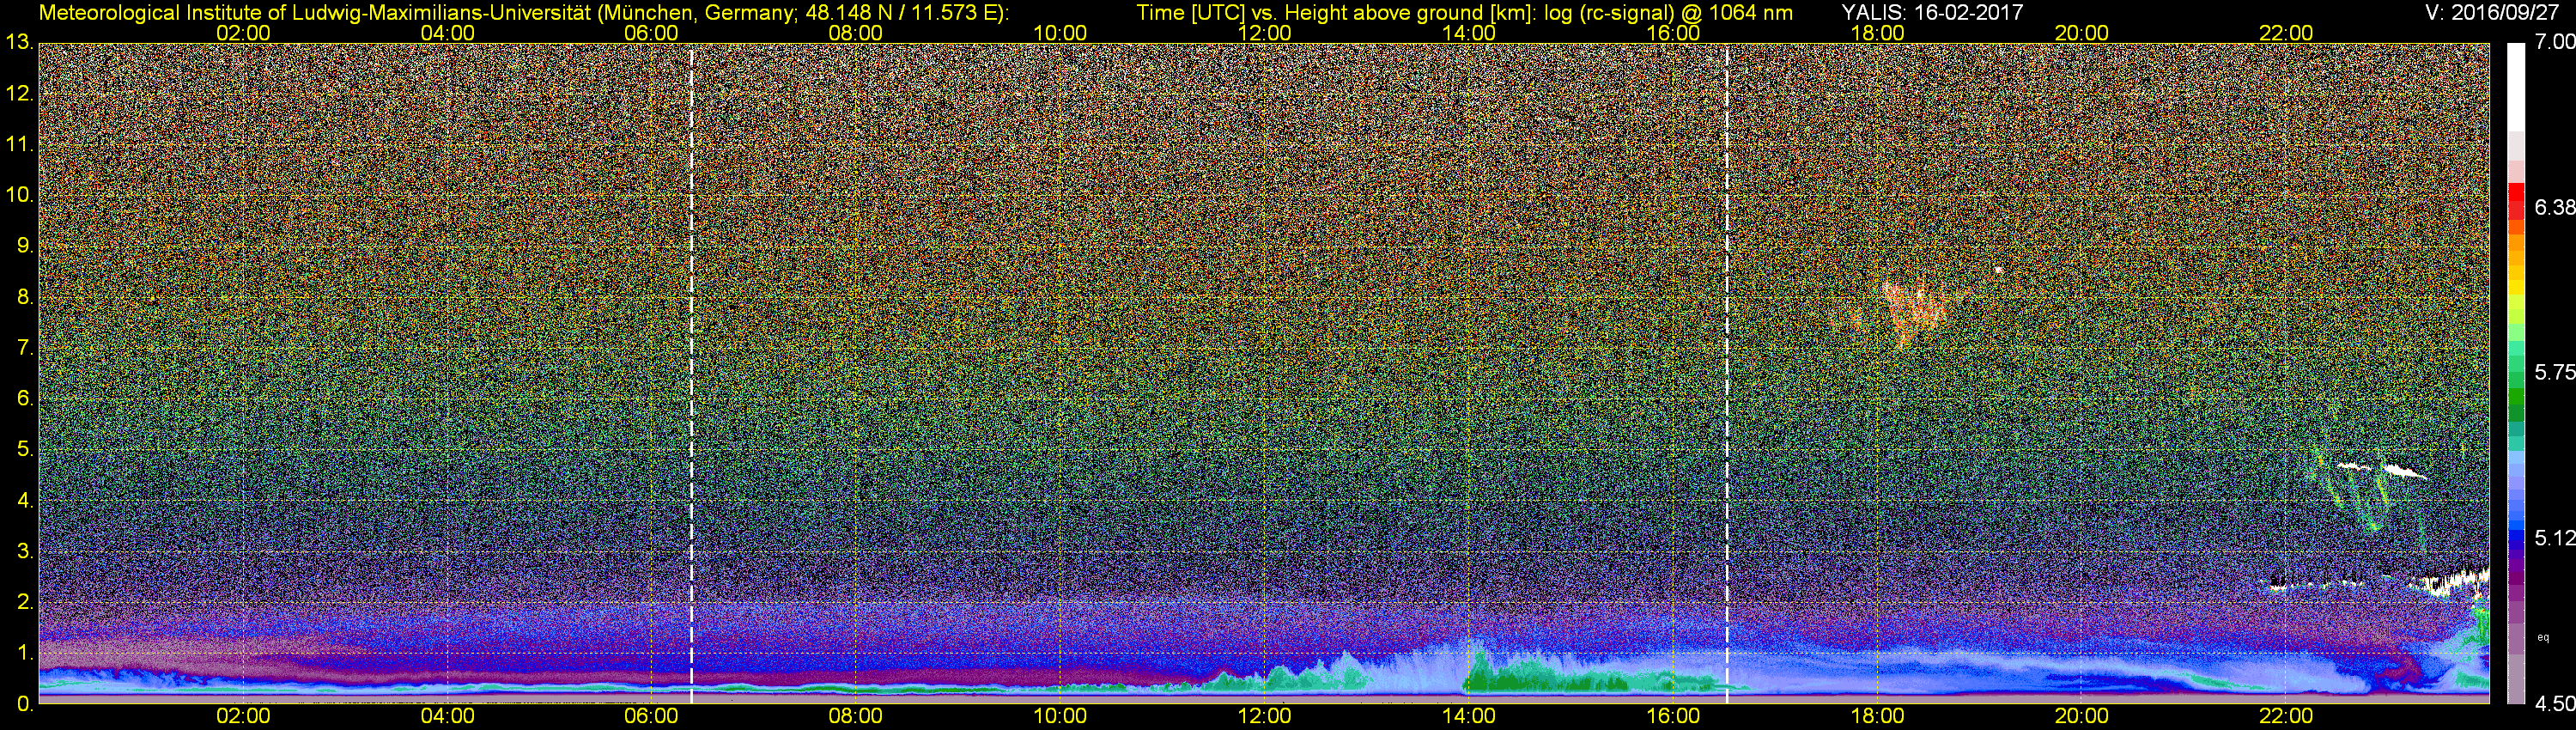This screenshot has height=730, width=2576.
Task: Click the 4.50 label below the color scale
Action: tap(2554, 704)
